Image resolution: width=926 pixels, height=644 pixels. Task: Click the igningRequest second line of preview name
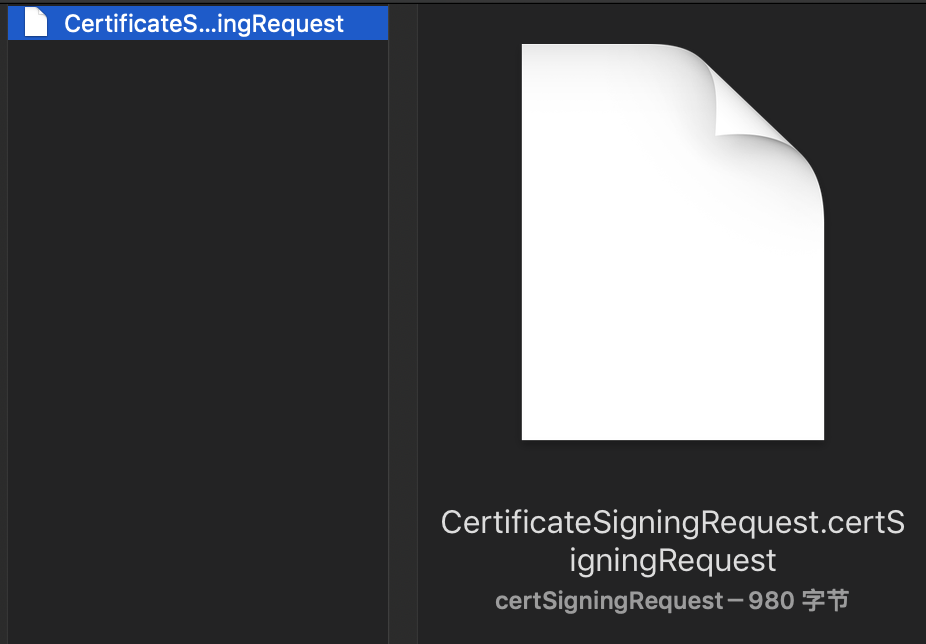coord(673,560)
